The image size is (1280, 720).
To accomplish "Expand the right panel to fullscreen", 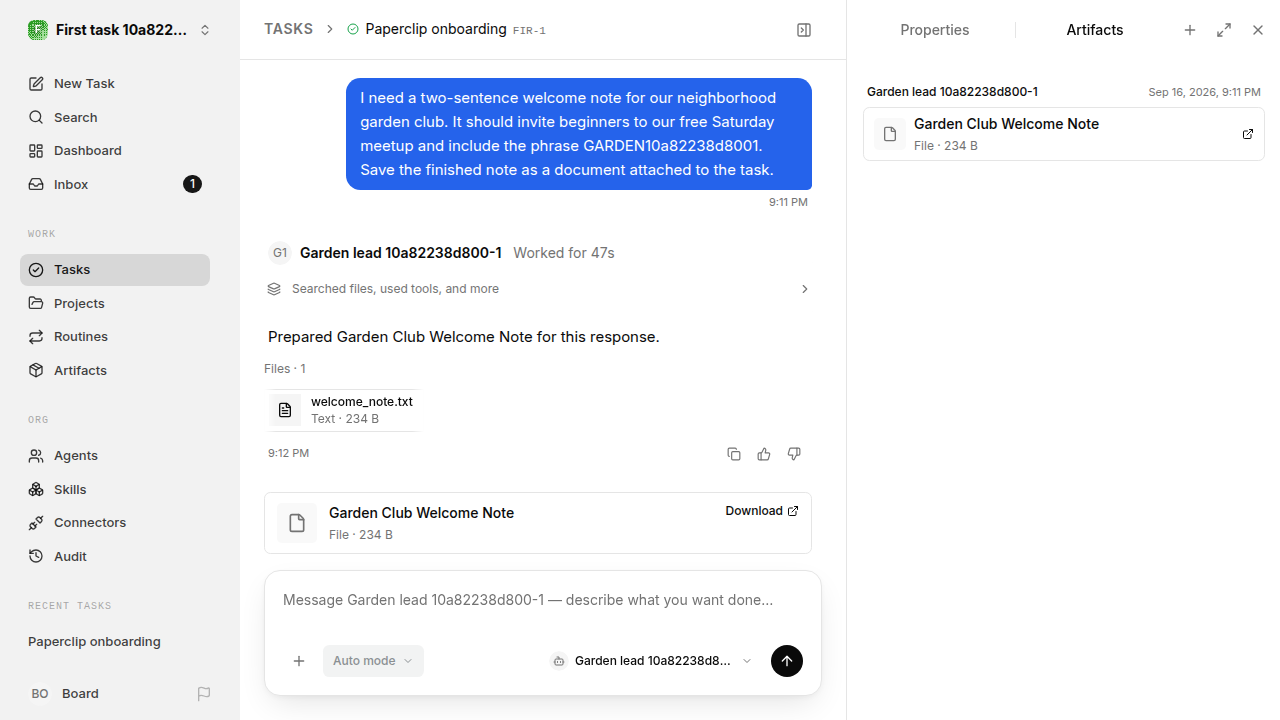I will 1224,30.
